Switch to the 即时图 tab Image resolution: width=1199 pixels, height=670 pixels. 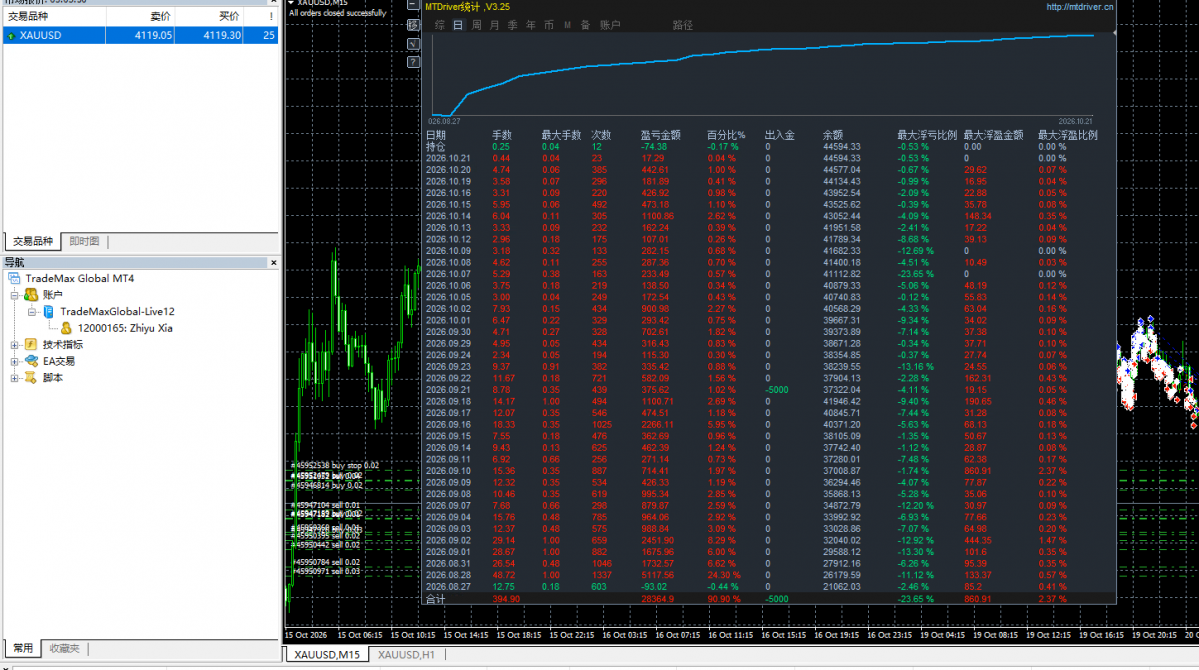tap(84, 241)
